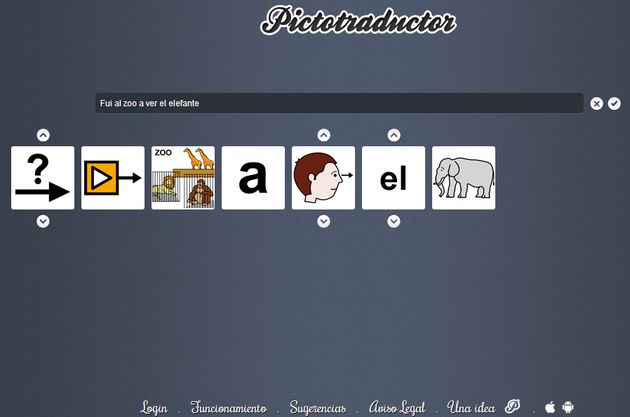Image resolution: width=630 pixels, height=417 pixels.
Task: Select the 'el' word pictogram
Action: click(x=393, y=178)
